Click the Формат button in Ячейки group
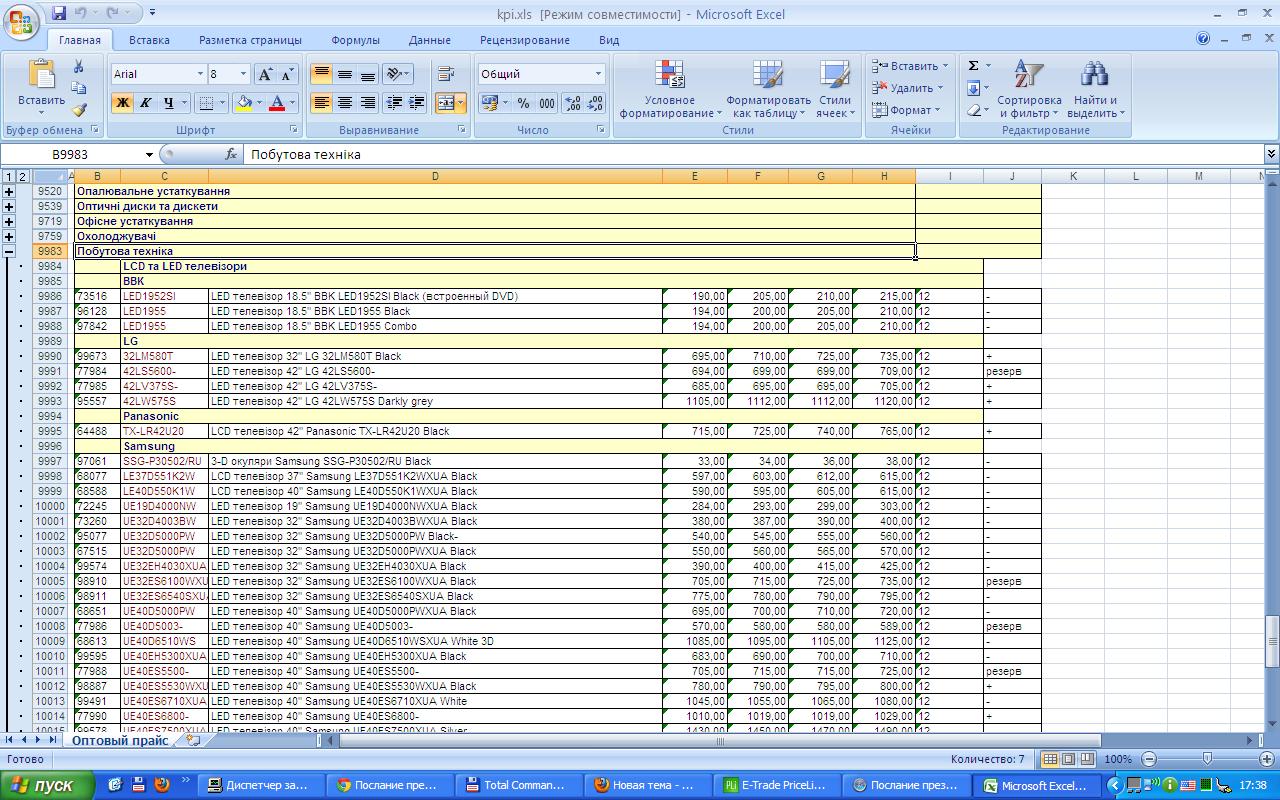Image resolution: width=1280 pixels, height=800 pixels. click(907, 110)
